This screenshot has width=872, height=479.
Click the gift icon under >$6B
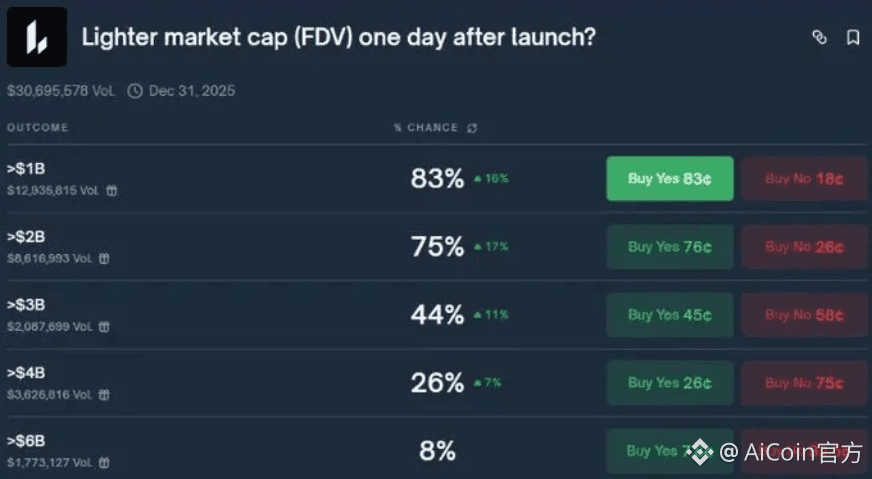[x=104, y=462]
